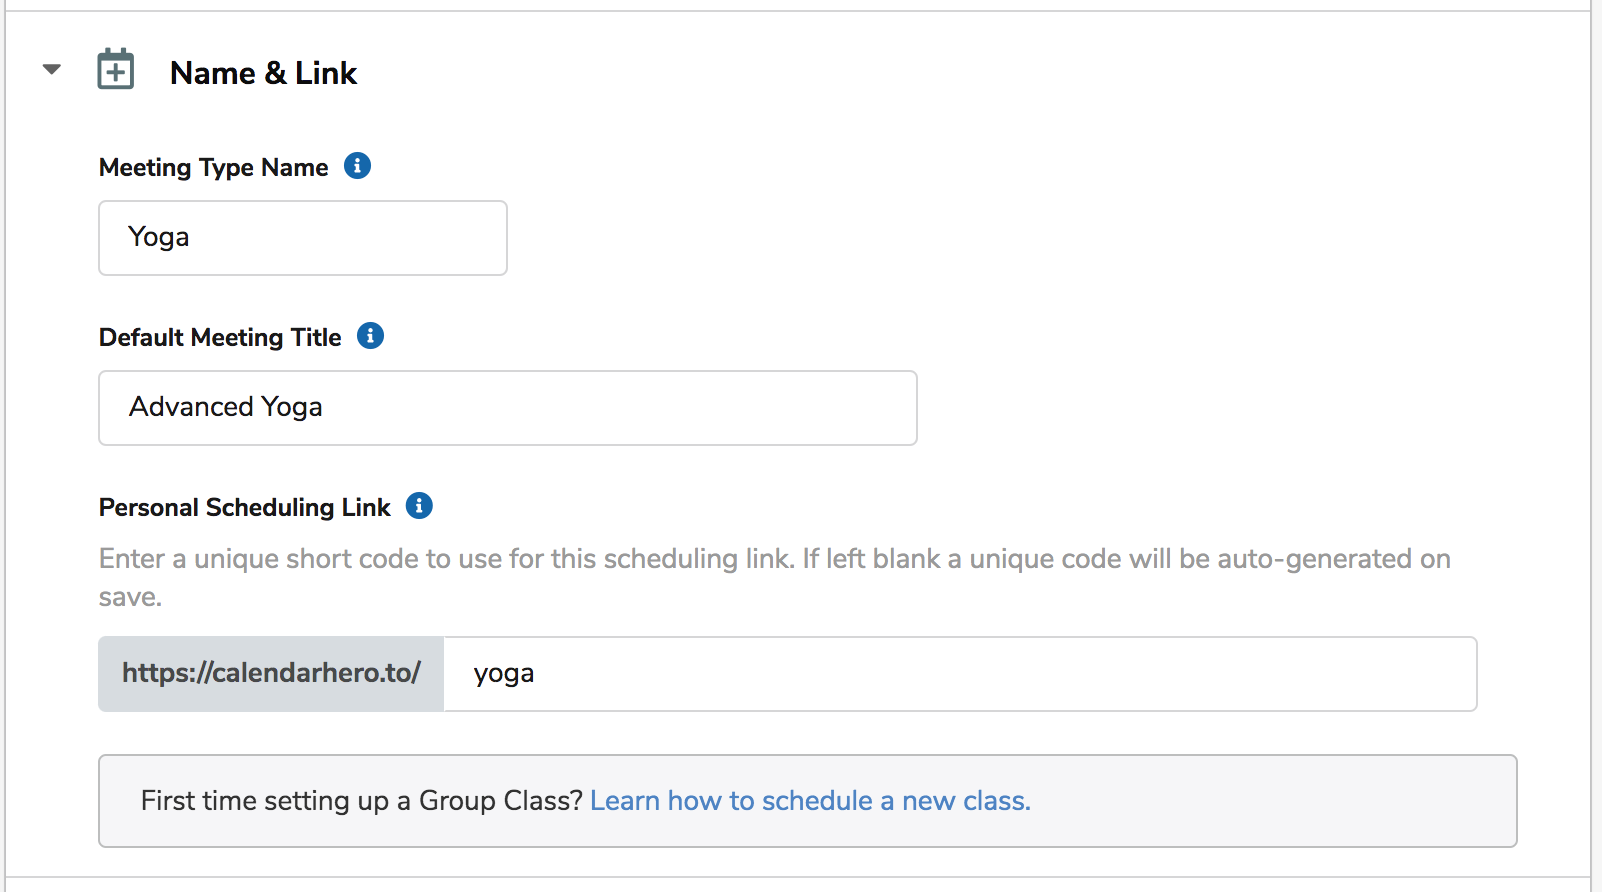Select the Name & Link section heading
Viewport: 1602px width, 892px height.
(263, 73)
